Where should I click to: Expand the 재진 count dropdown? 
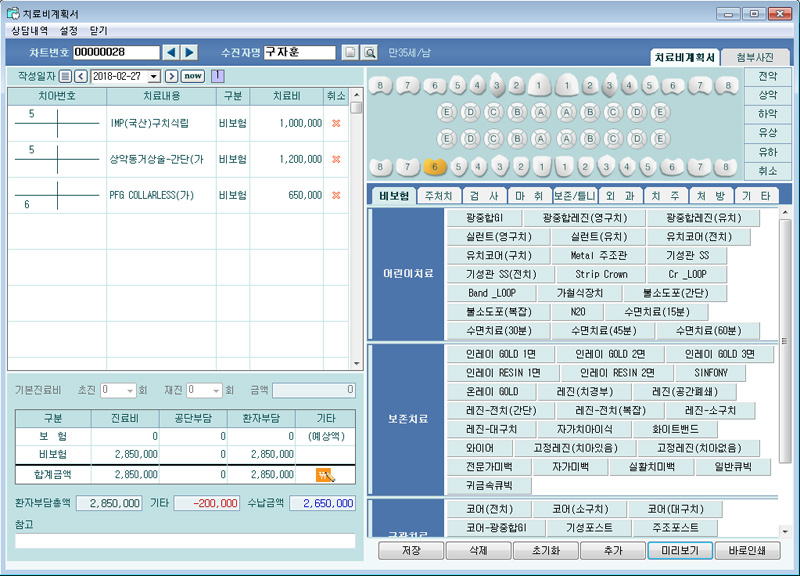217,390
